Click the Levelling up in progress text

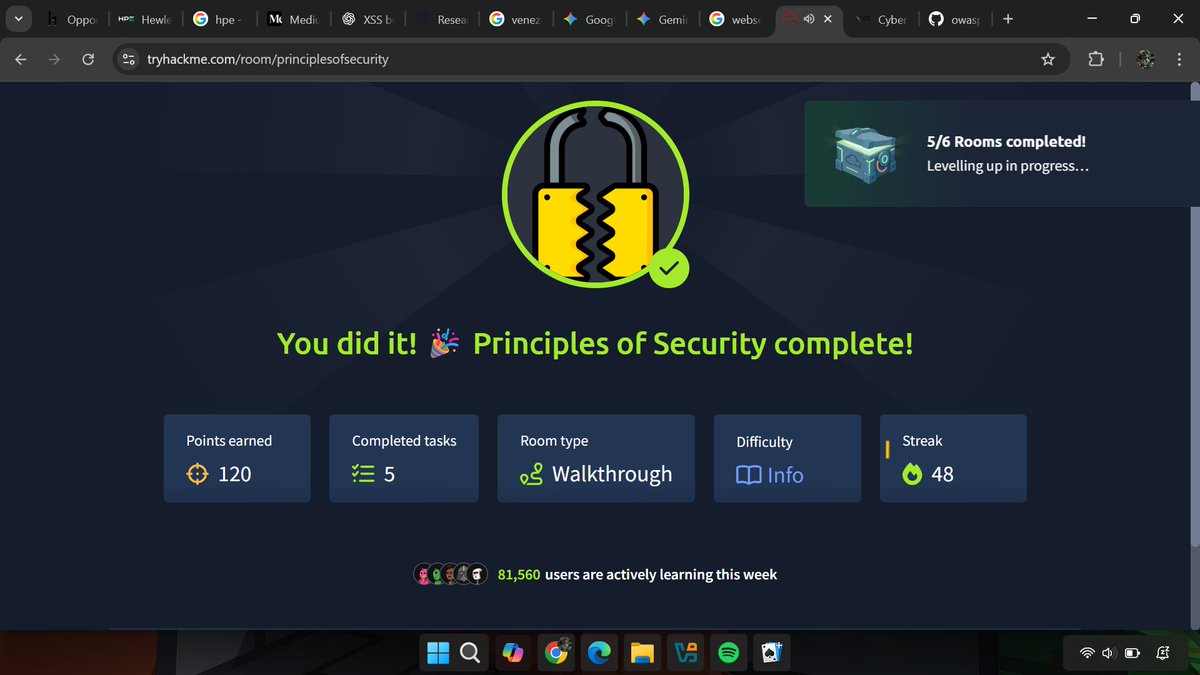pyautogui.click(x=1008, y=166)
